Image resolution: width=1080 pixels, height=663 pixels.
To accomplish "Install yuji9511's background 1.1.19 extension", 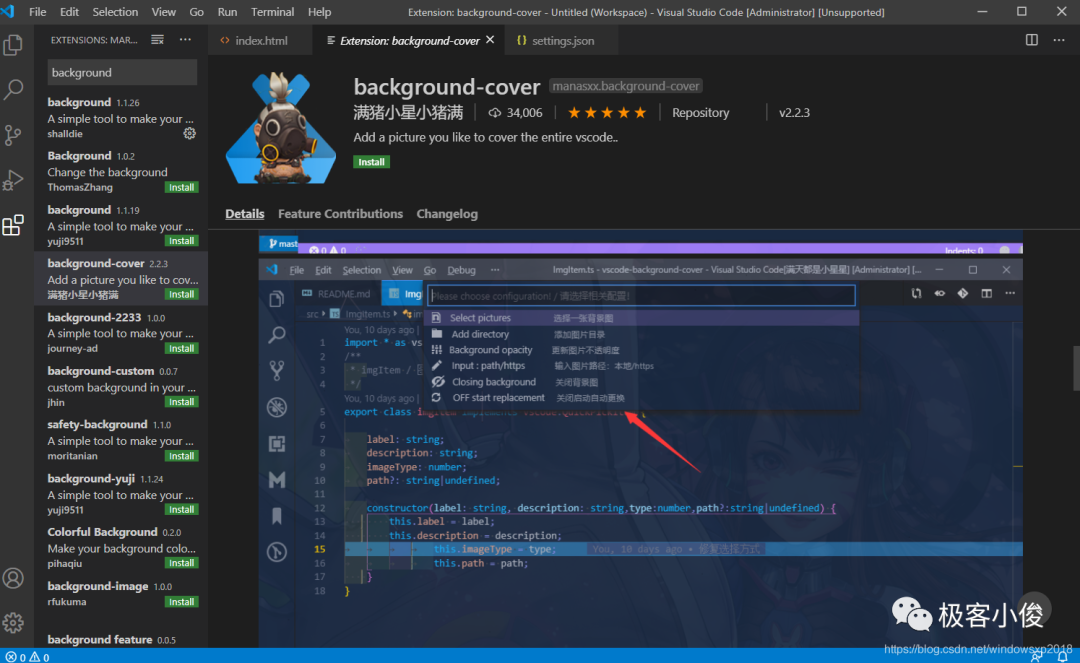I will click(x=182, y=241).
